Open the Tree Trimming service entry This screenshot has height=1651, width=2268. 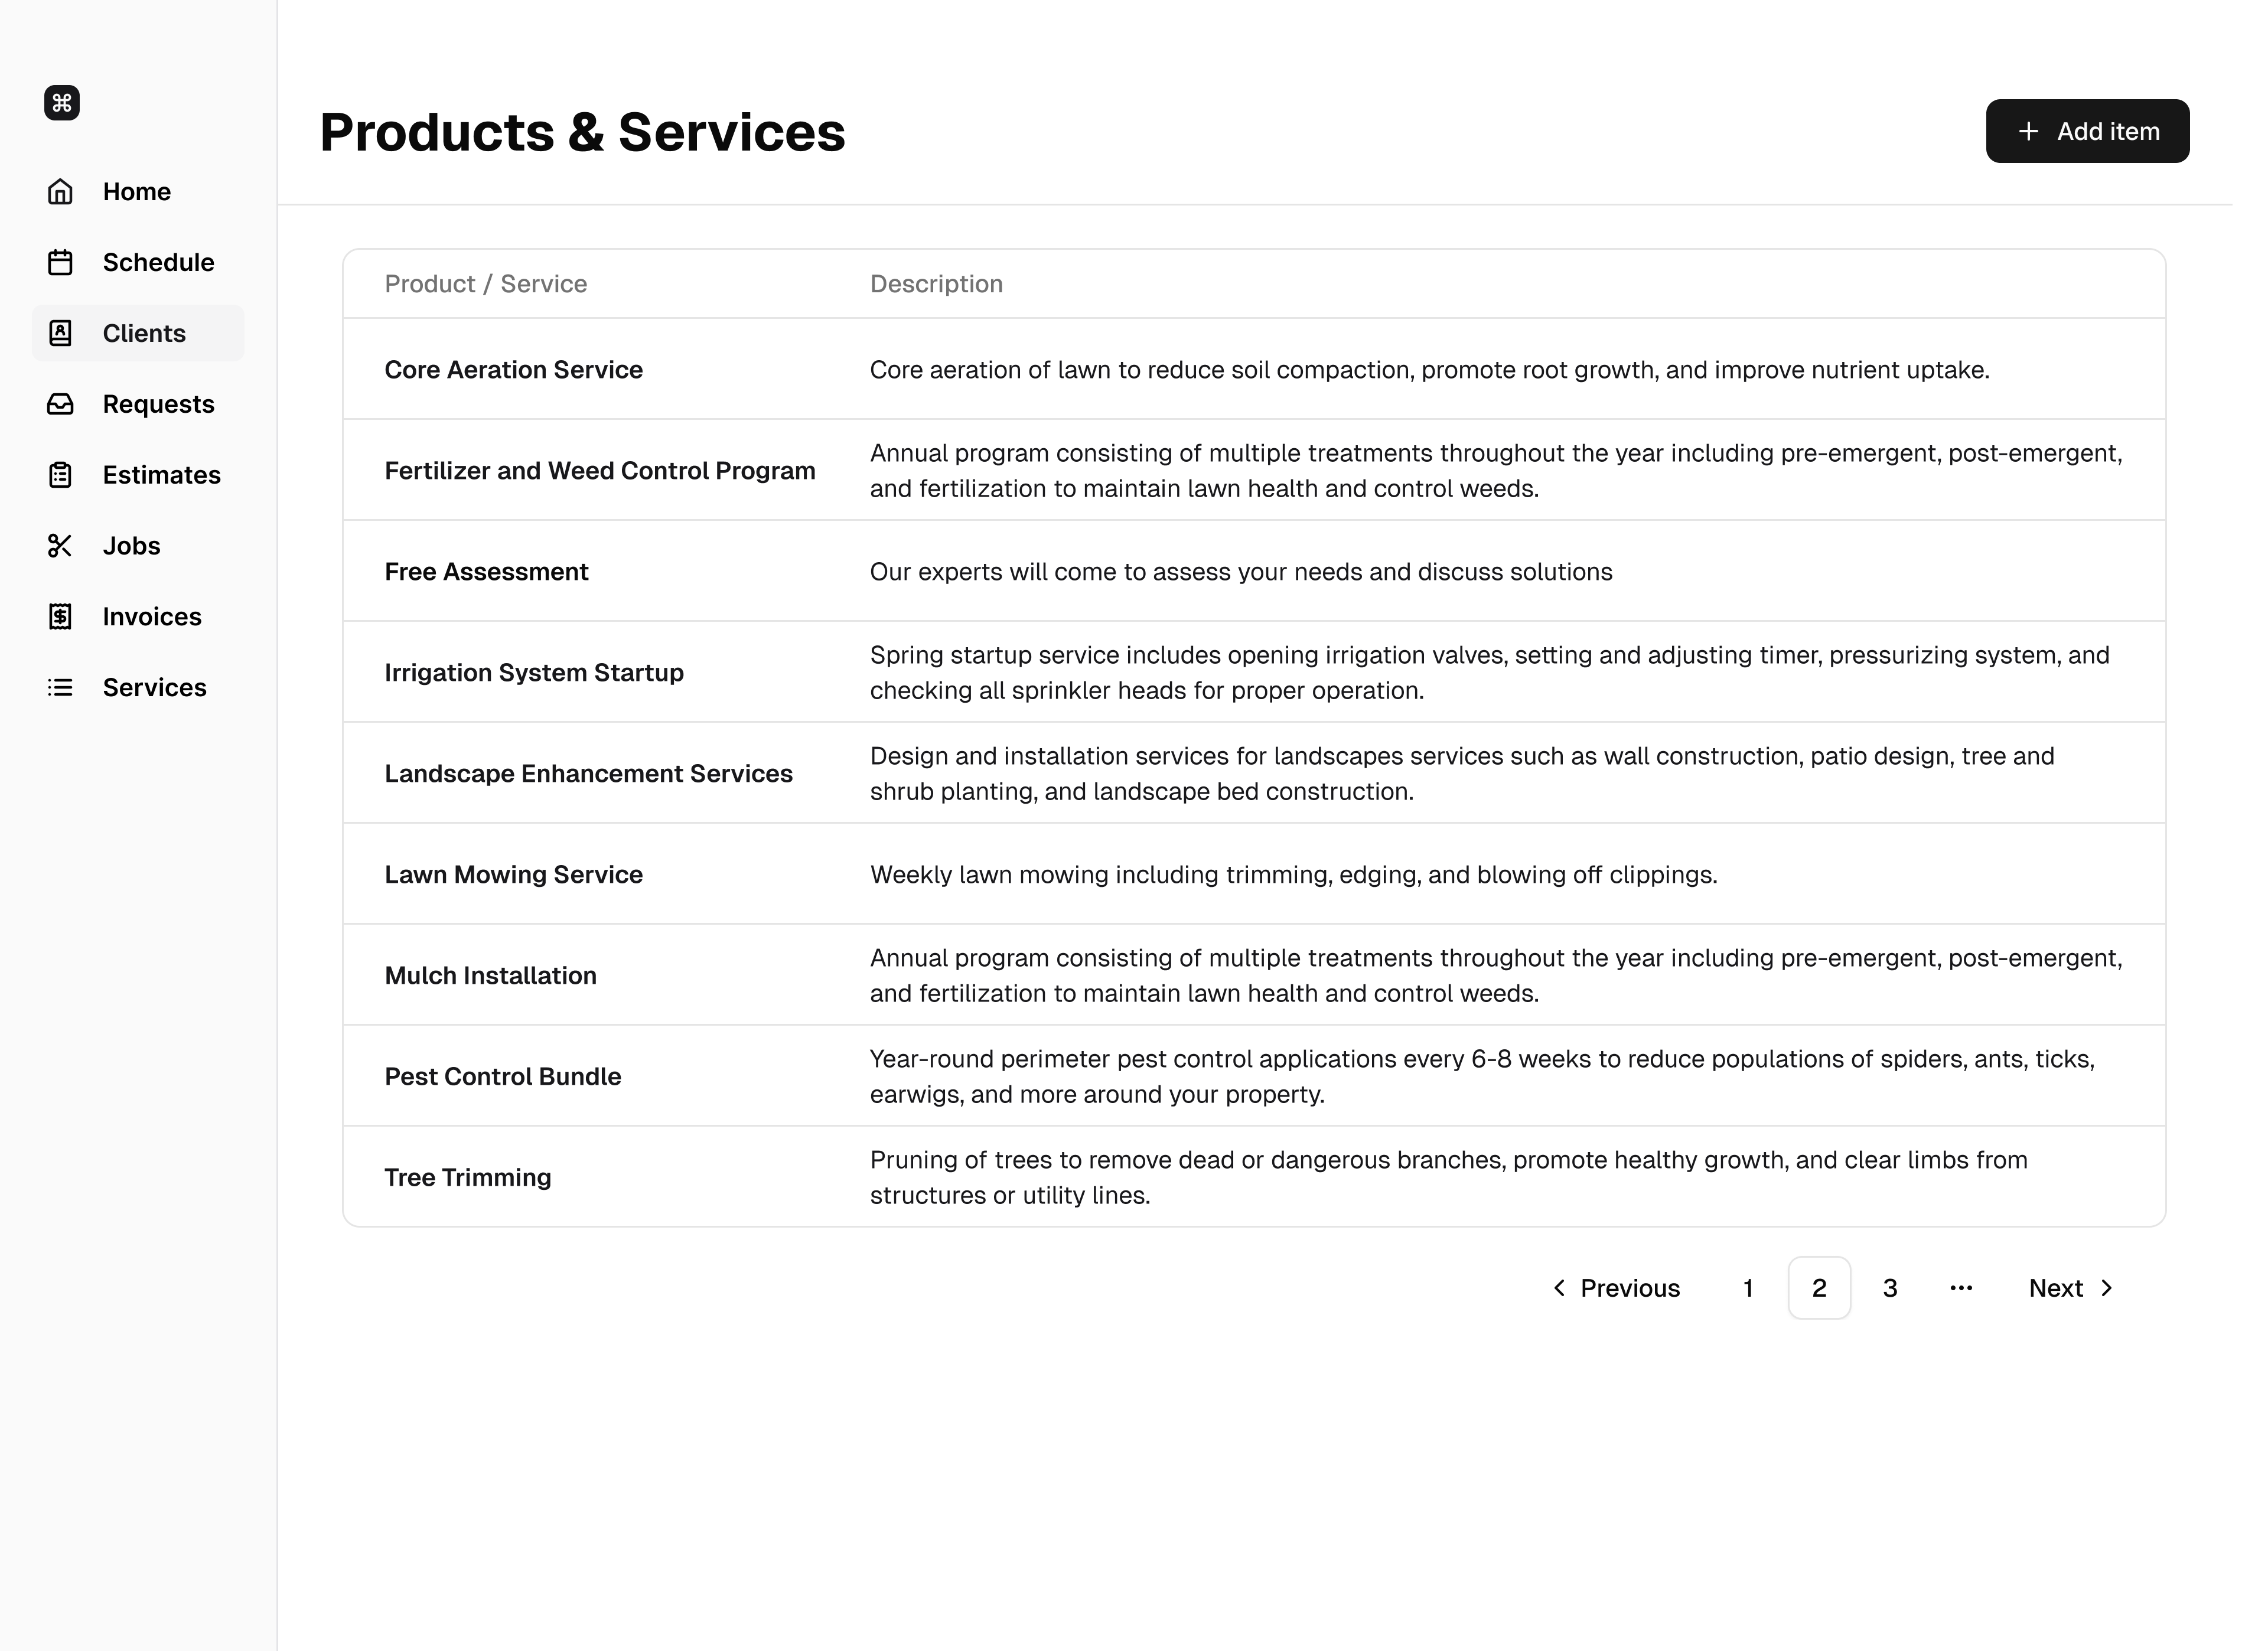tap(467, 1178)
